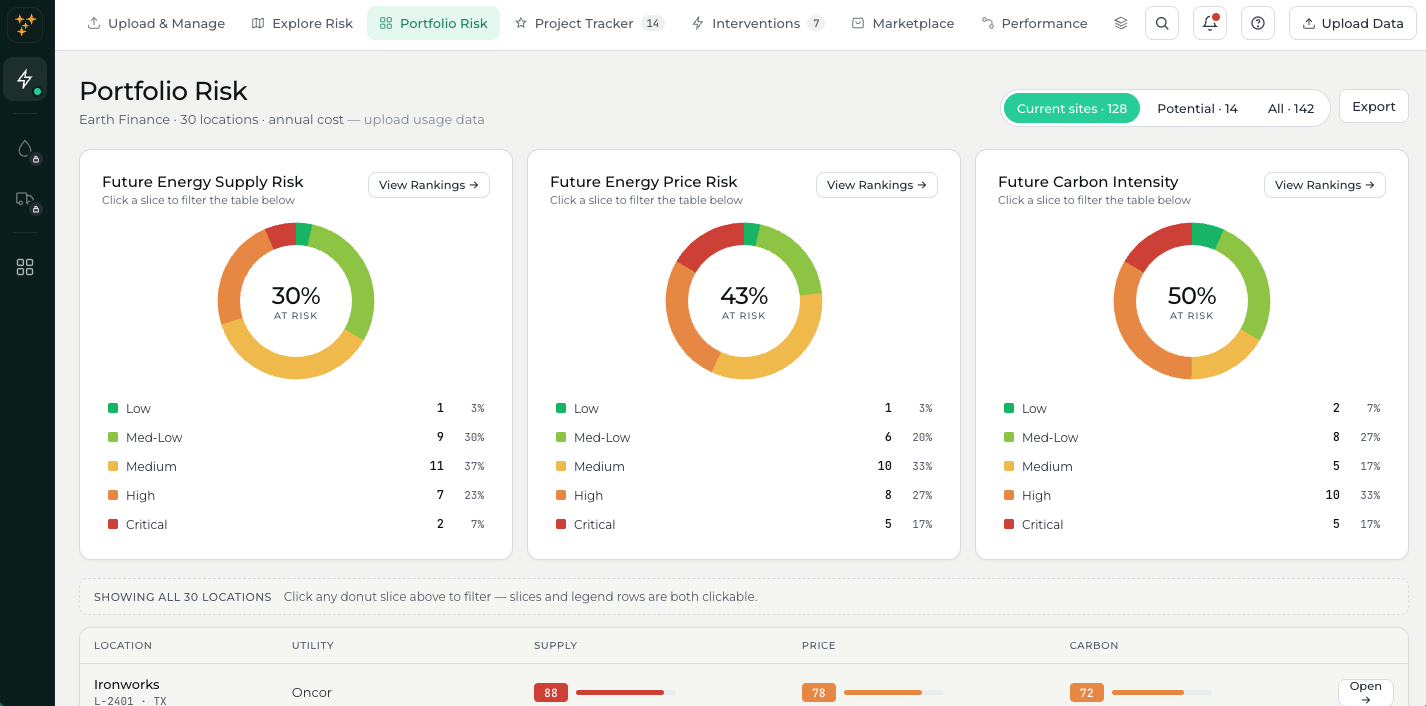Open notifications bell icon
This screenshot has width=1426, height=706.
pyautogui.click(x=1210, y=23)
